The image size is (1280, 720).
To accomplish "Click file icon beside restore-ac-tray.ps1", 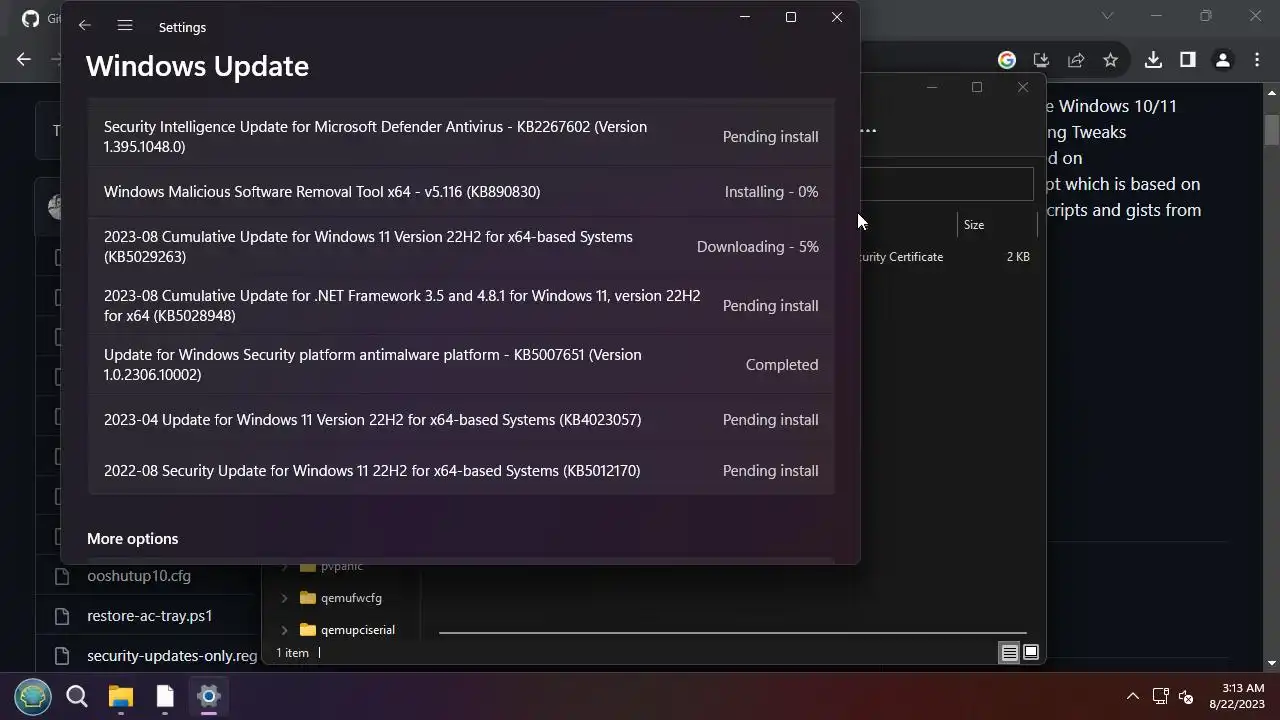I will tap(62, 616).
